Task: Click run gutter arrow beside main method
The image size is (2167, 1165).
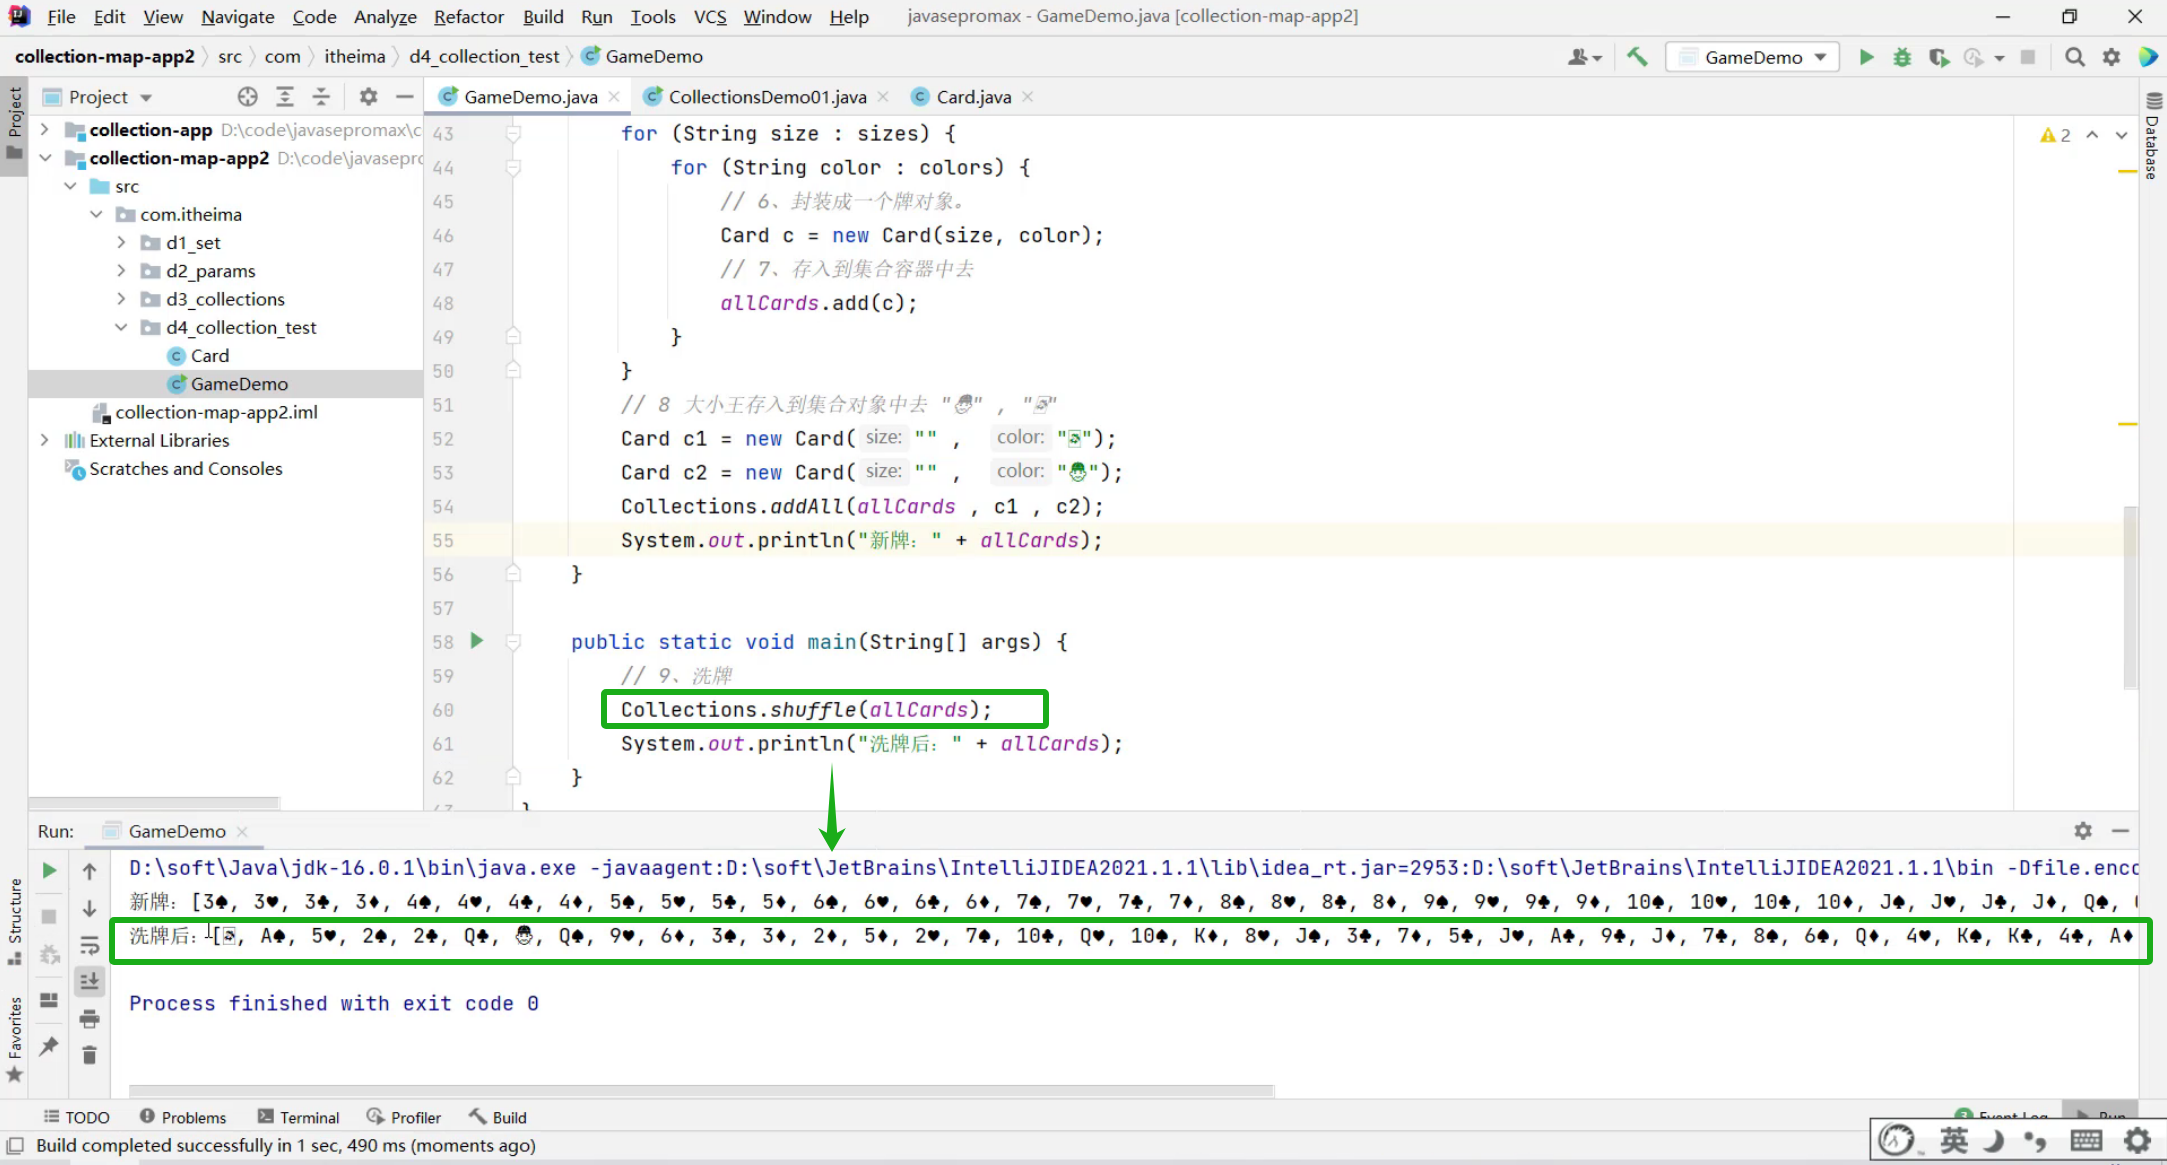Action: [x=477, y=641]
